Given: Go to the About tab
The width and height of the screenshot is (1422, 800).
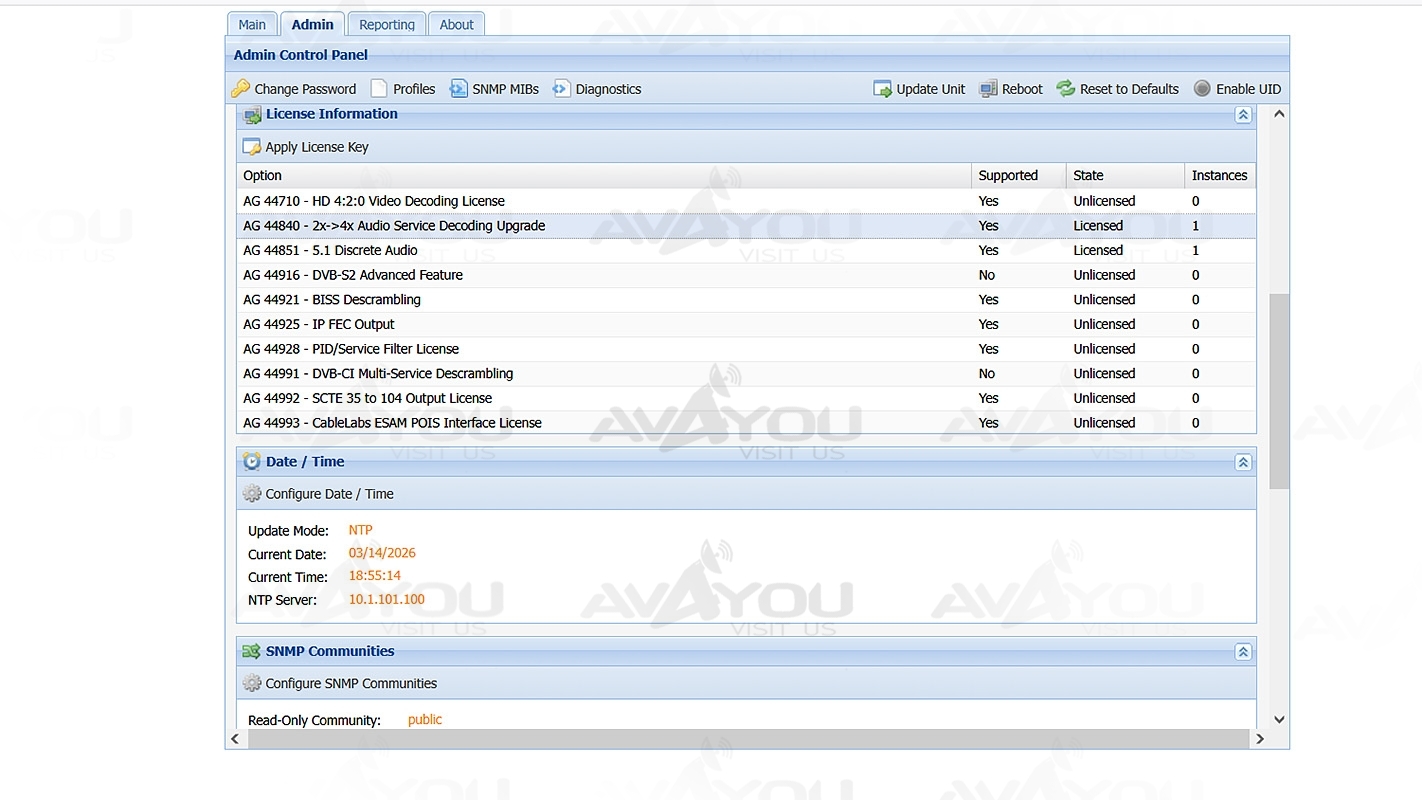Looking at the screenshot, I should pos(457,25).
